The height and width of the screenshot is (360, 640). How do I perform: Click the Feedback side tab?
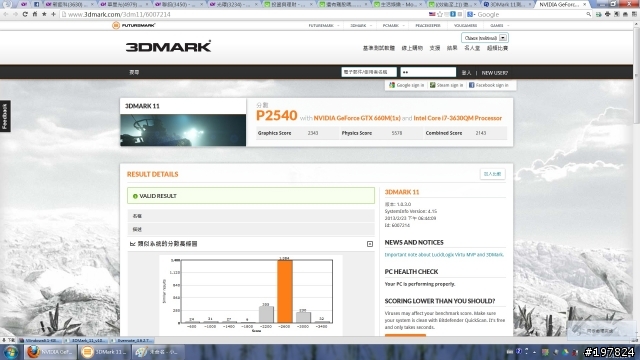5,116
